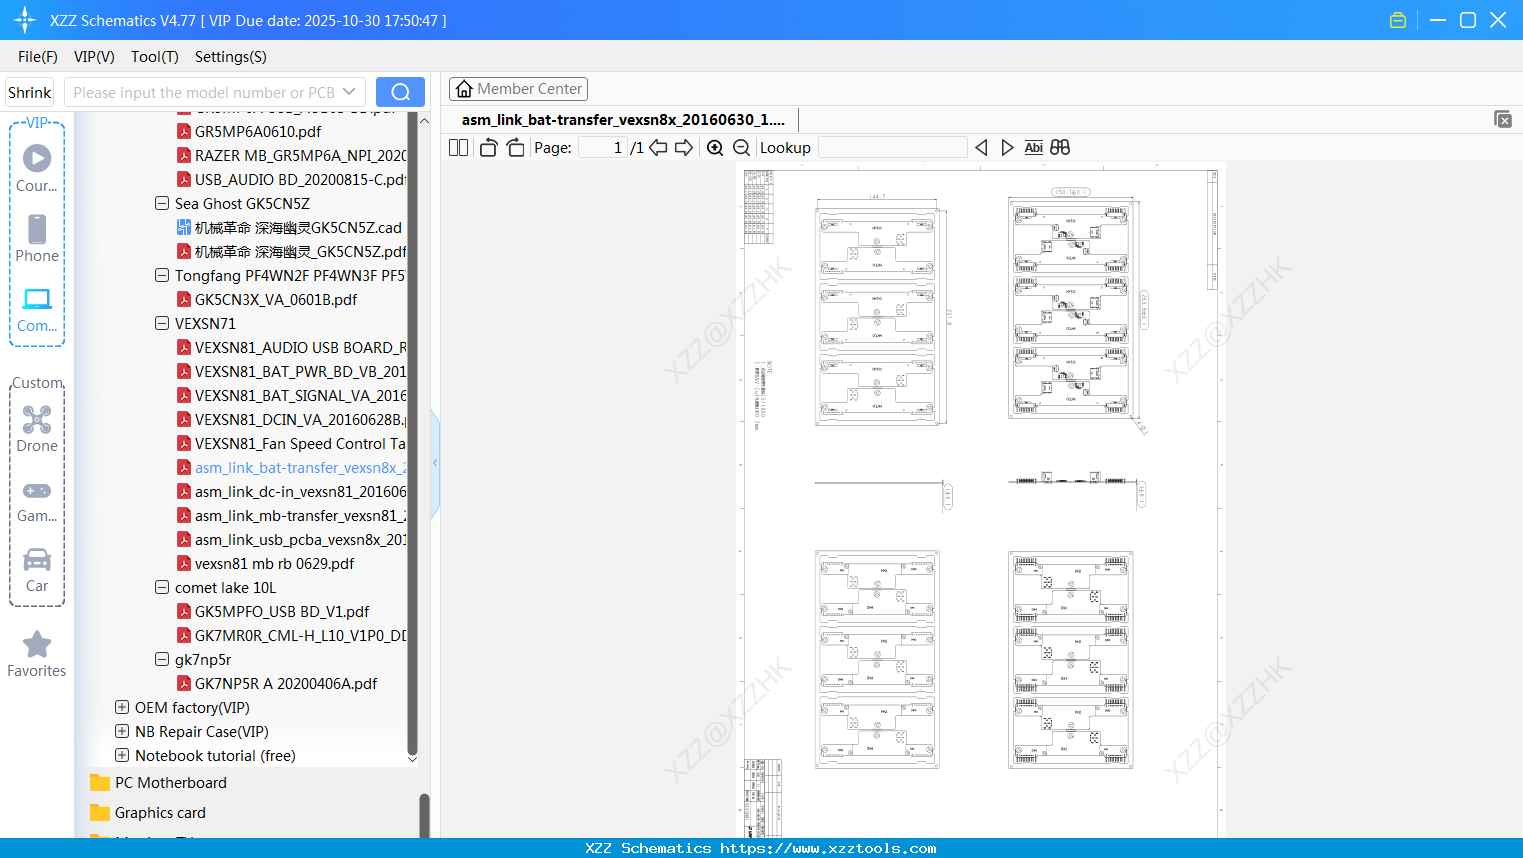Open the Computer category
The height and width of the screenshot is (858, 1523).
coord(37,309)
